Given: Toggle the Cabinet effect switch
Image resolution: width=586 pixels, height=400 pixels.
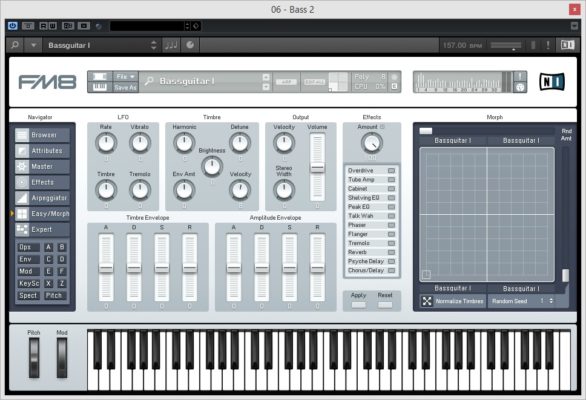Looking at the screenshot, I should [391, 189].
